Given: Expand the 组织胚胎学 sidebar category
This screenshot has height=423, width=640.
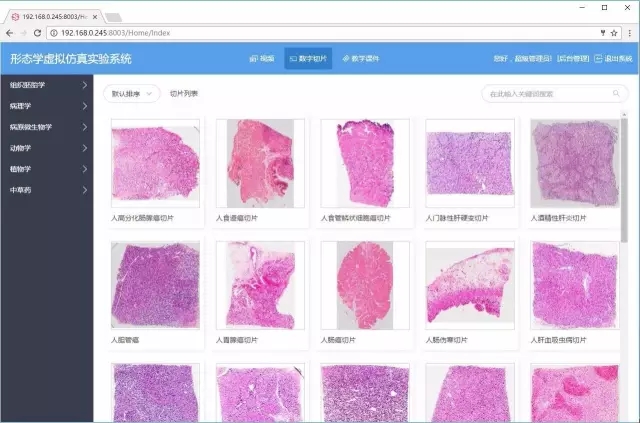Looking at the screenshot, I should click(x=46, y=85).
